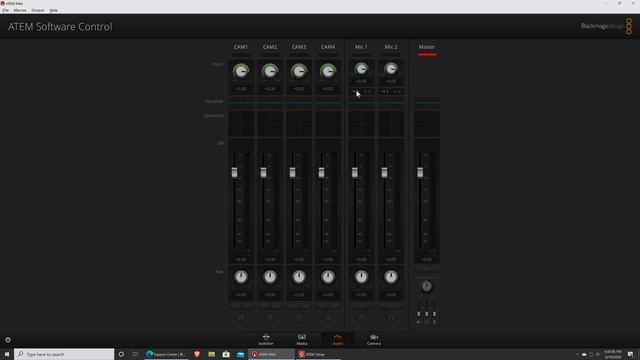Viewport: 640px width, 360px height.
Task: Click the CAM1 input gain value field
Action: (x=241, y=89)
